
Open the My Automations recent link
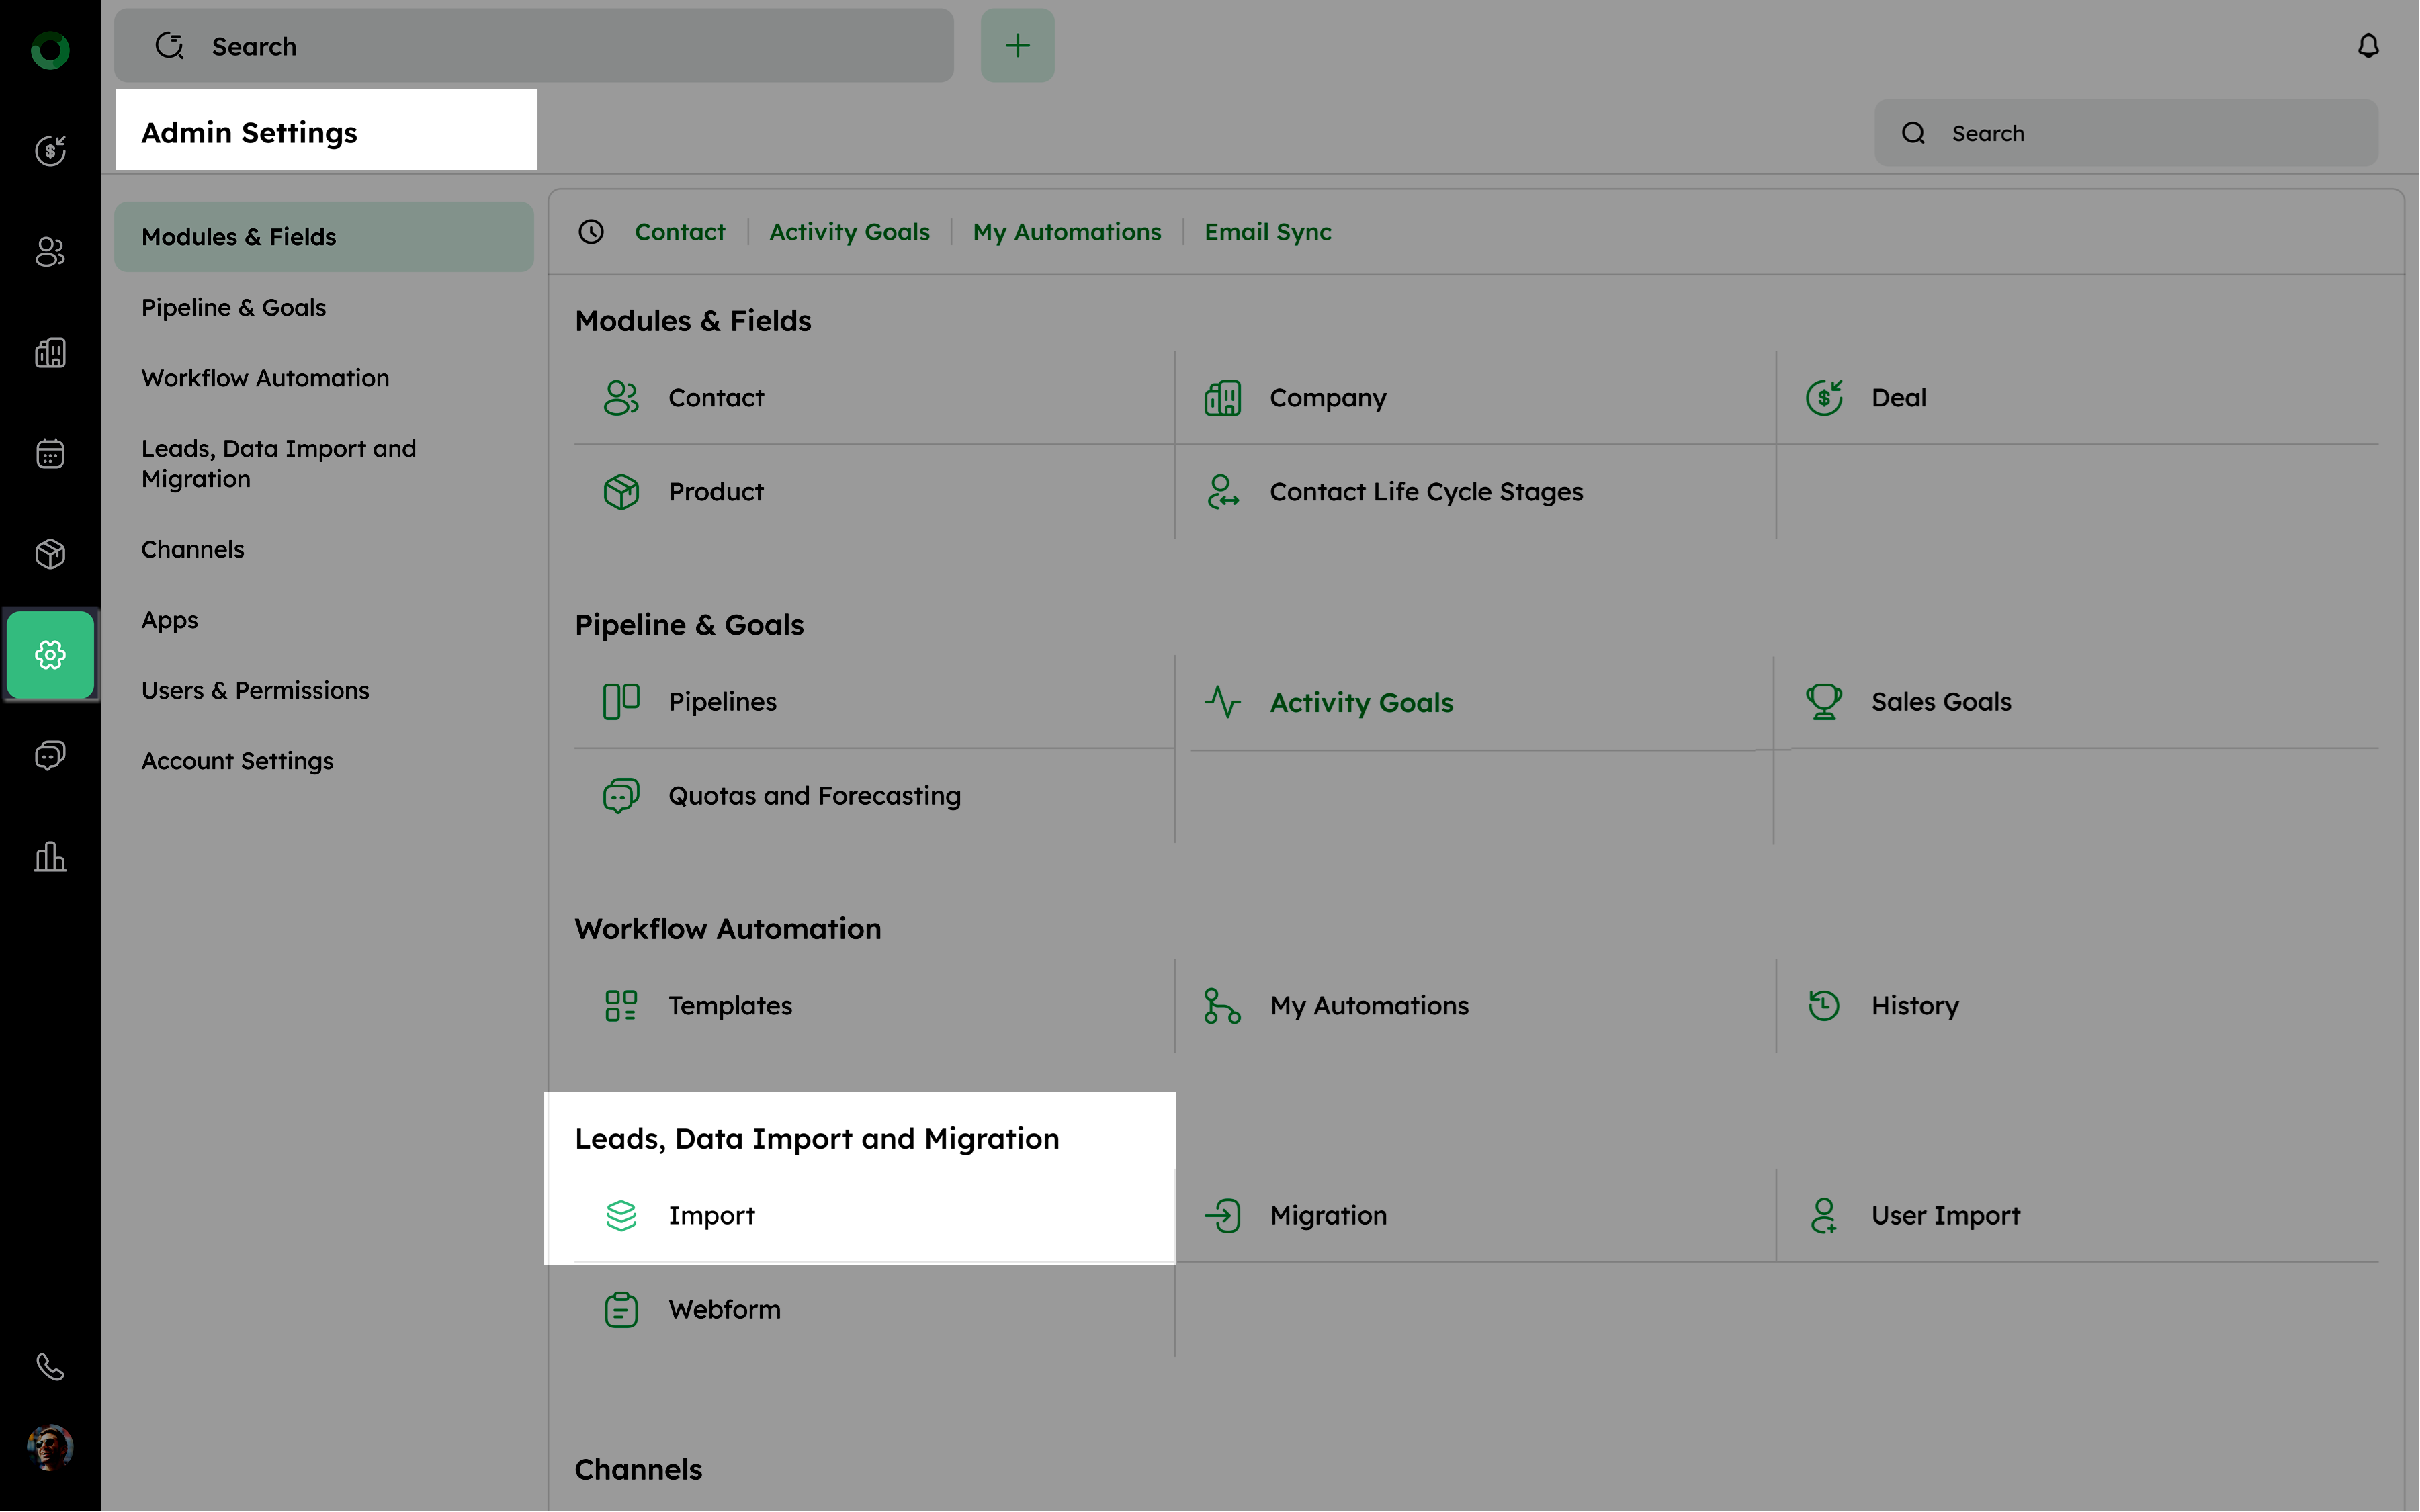[1066, 232]
